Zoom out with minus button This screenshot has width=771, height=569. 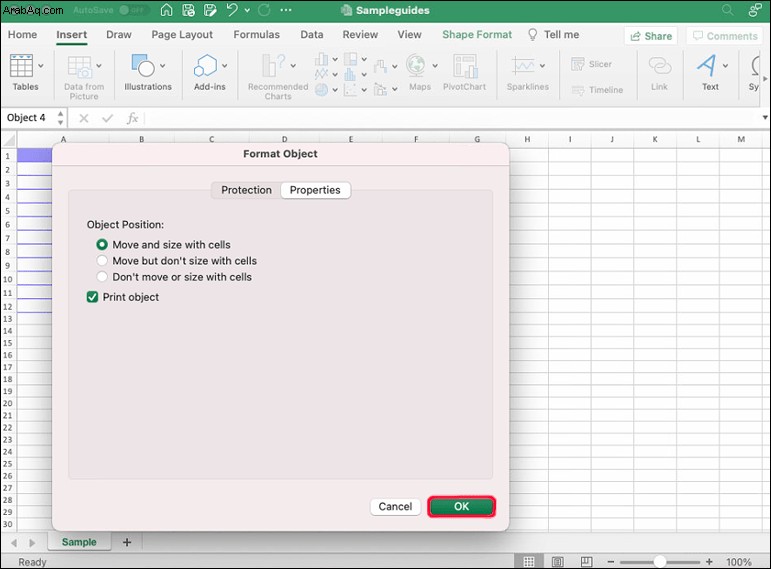click(x=611, y=561)
